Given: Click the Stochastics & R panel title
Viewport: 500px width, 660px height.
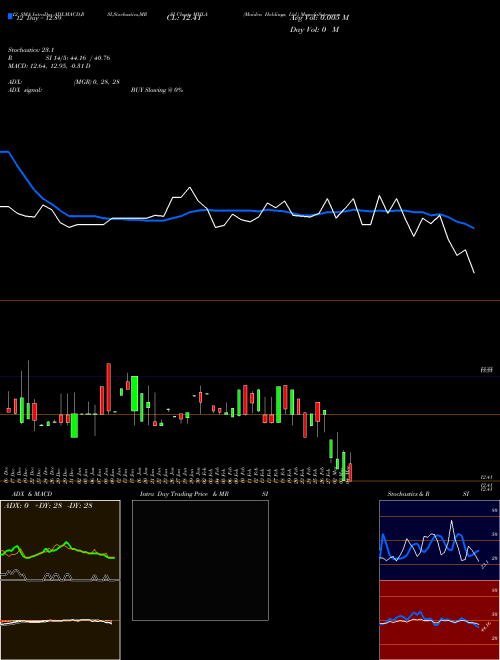Looking at the screenshot, I should (408, 494).
